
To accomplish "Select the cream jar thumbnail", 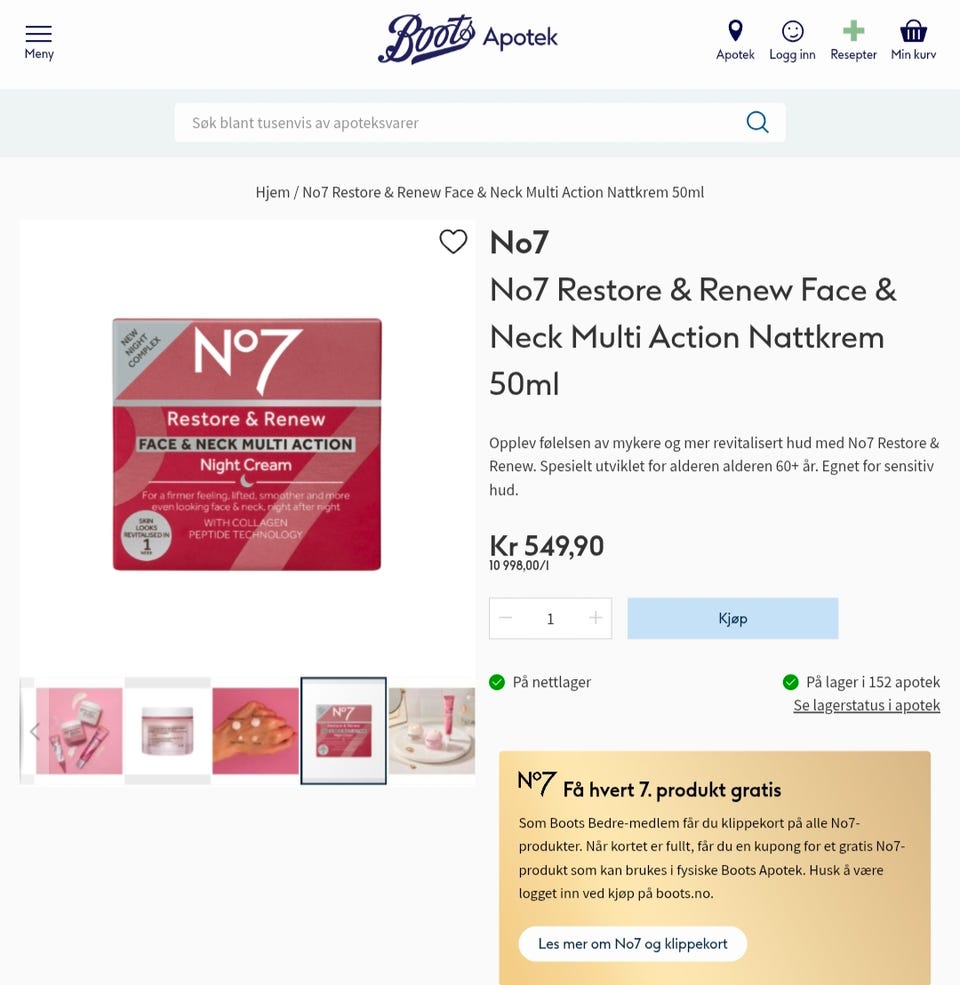I will click(168, 731).
